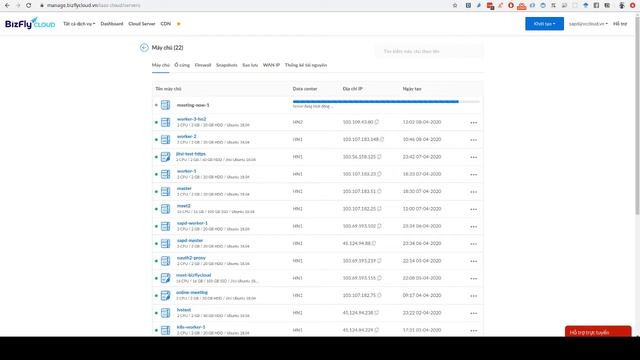This screenshot has height=360, width=640.
Task: Switch to the Firewall tab
Action: pos(203,65)
